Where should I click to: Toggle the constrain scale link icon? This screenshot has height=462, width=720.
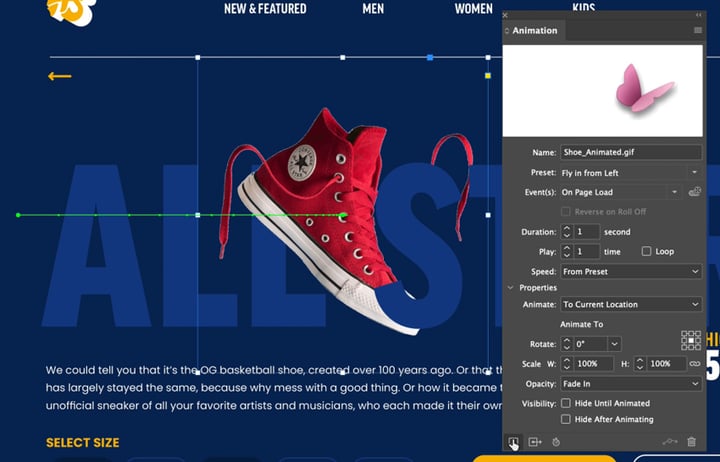point(695,364)
